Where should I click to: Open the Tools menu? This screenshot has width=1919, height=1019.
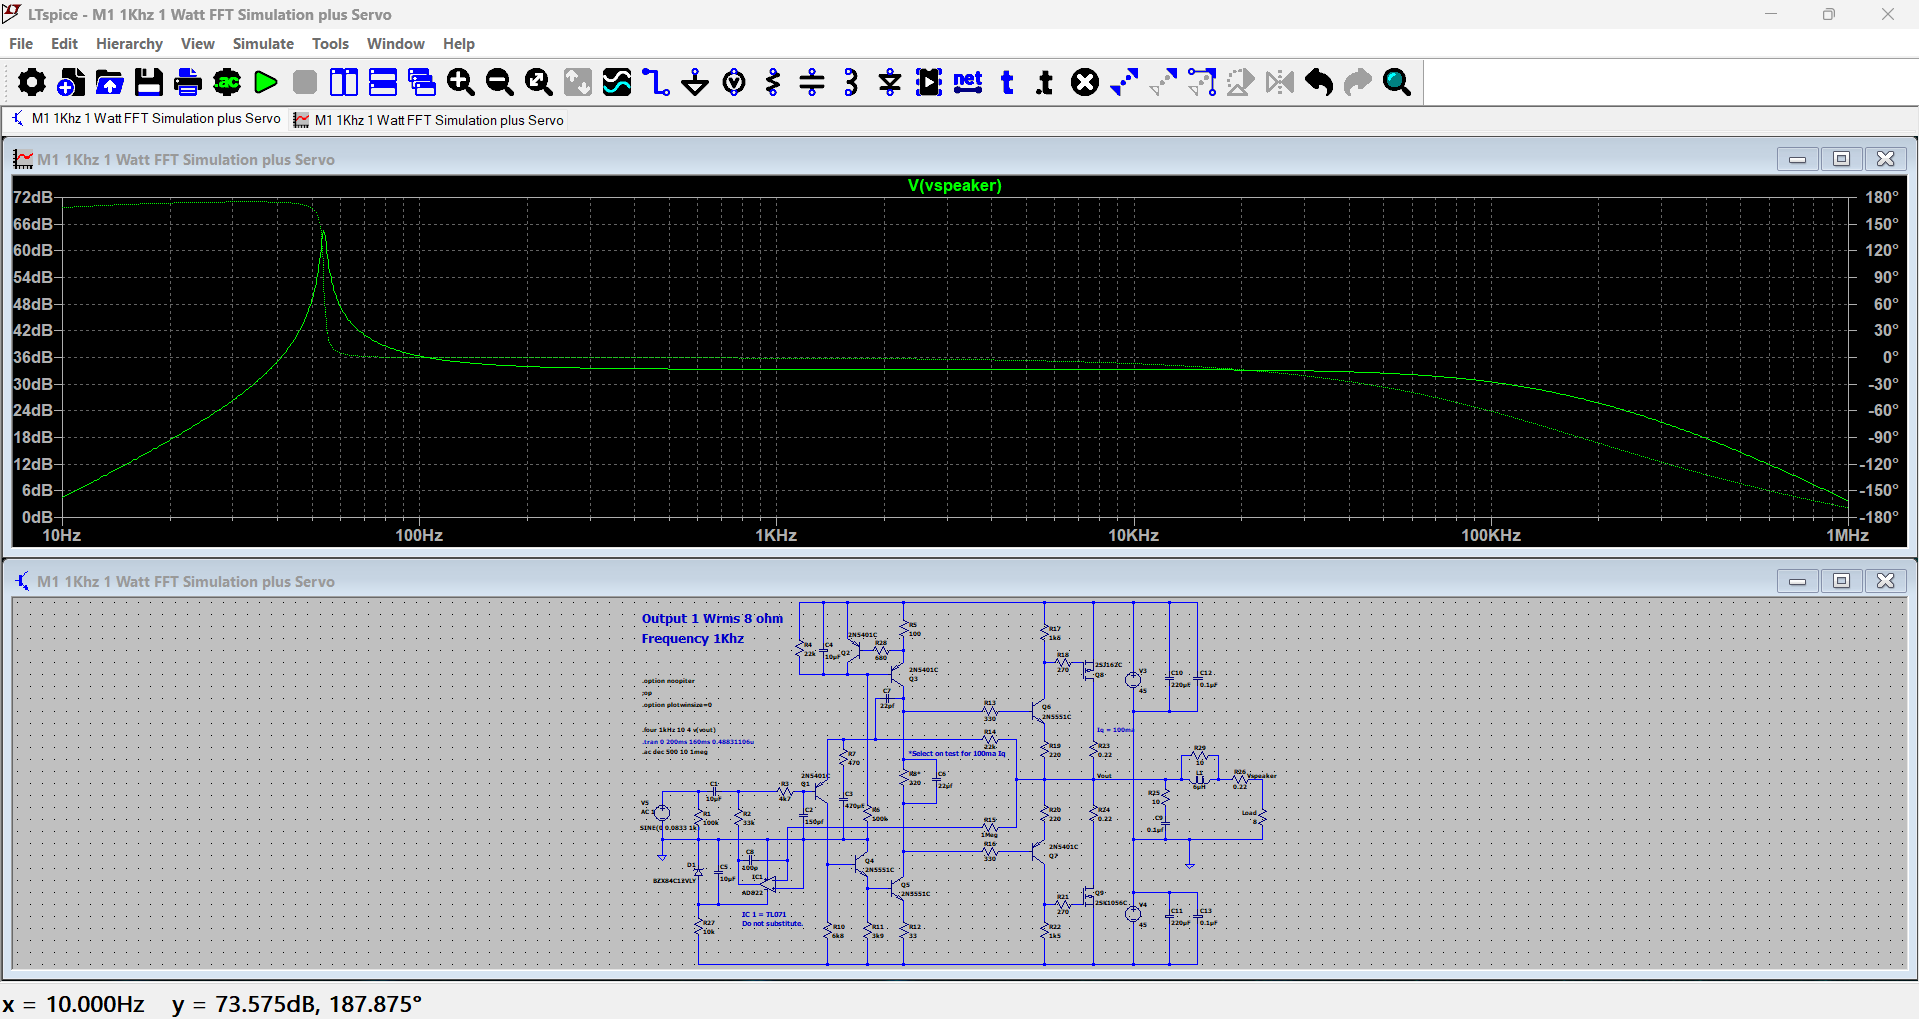click(x=330, y=44)
